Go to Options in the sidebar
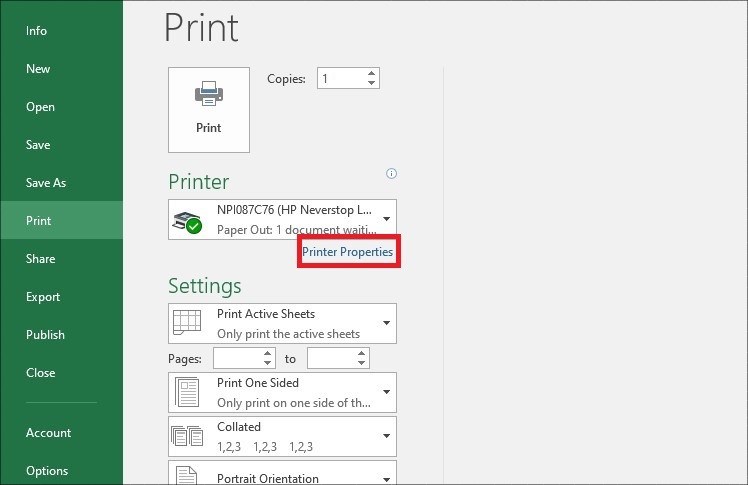Viewport: 748px width, 485px height. tap(47, 471)
